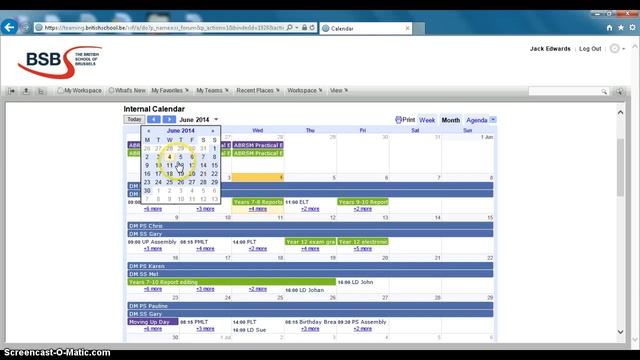Click the Print link
This screenshot has width=640, height=360.
point(409,120)
